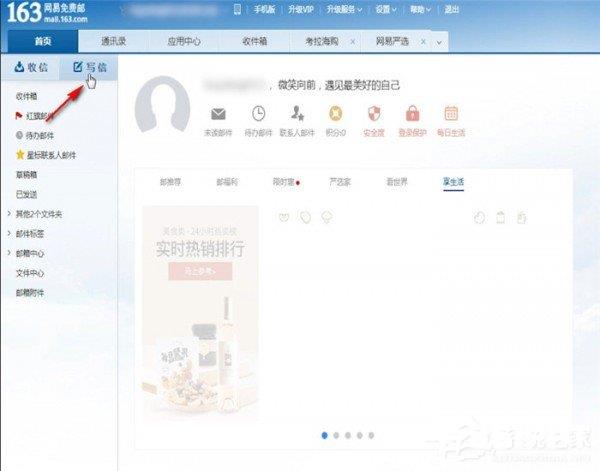Viewport: 600px width, 471px height.
Task: Select the 严选家 content tab
Action: click(340, 182)
